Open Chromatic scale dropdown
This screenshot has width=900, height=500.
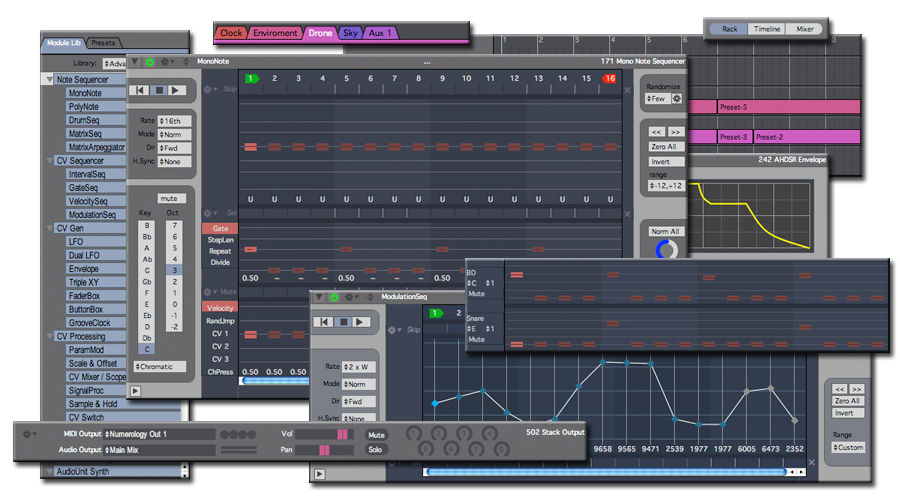(160, 366)
